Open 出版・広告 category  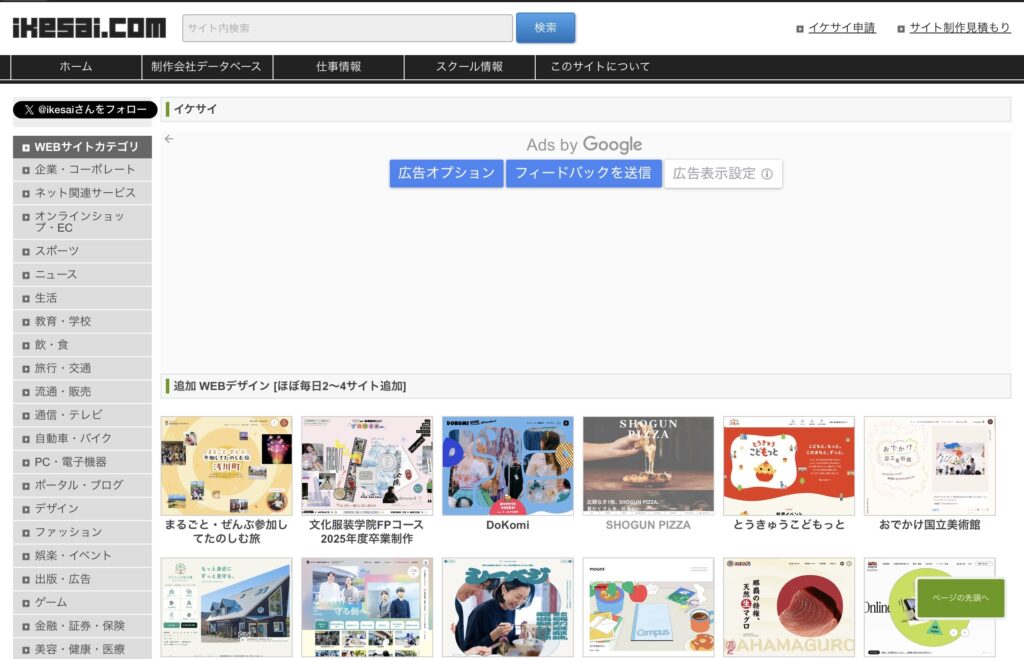[x=82, y=579]
